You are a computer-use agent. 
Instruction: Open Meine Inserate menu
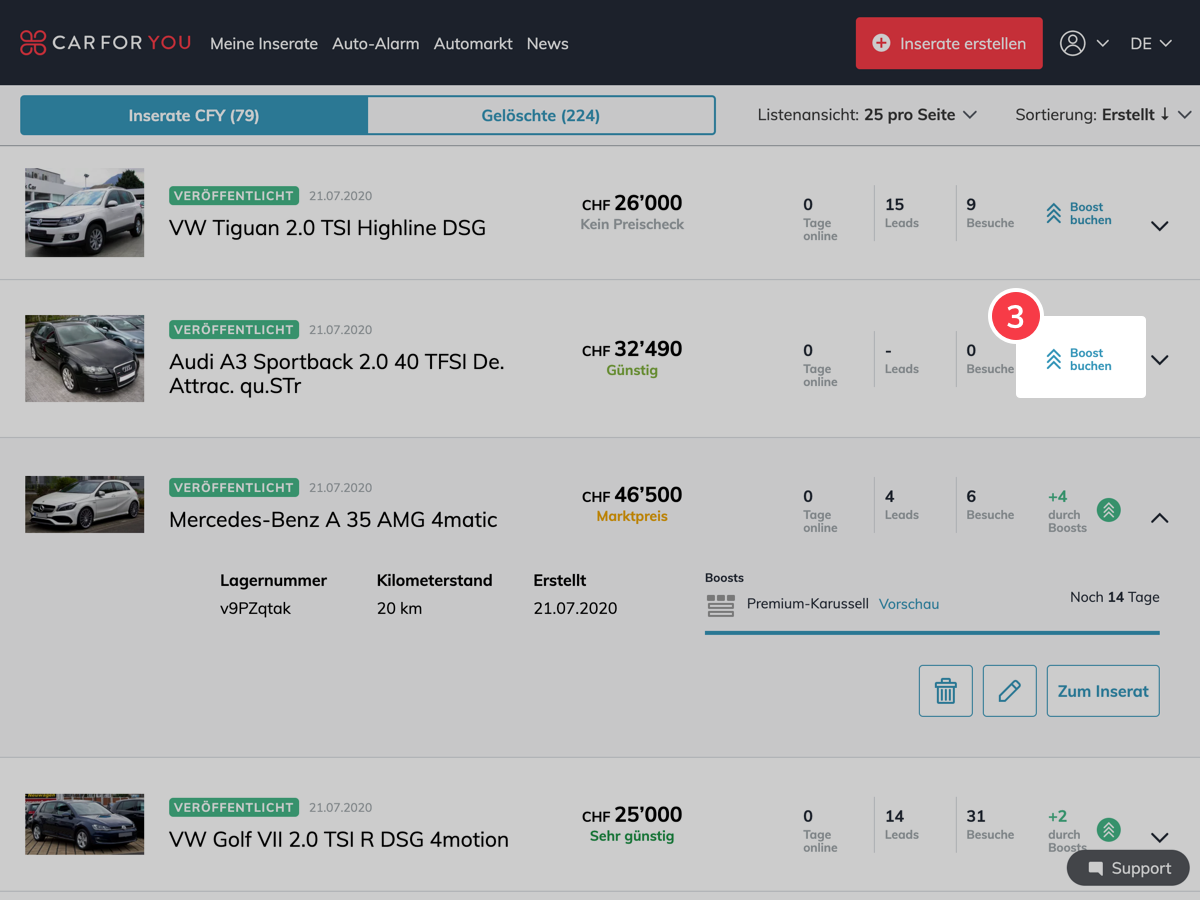(264, 44)
